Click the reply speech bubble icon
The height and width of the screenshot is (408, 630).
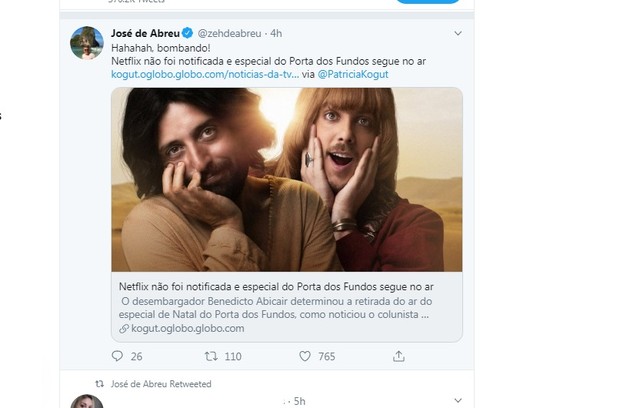tap(117, 356)
